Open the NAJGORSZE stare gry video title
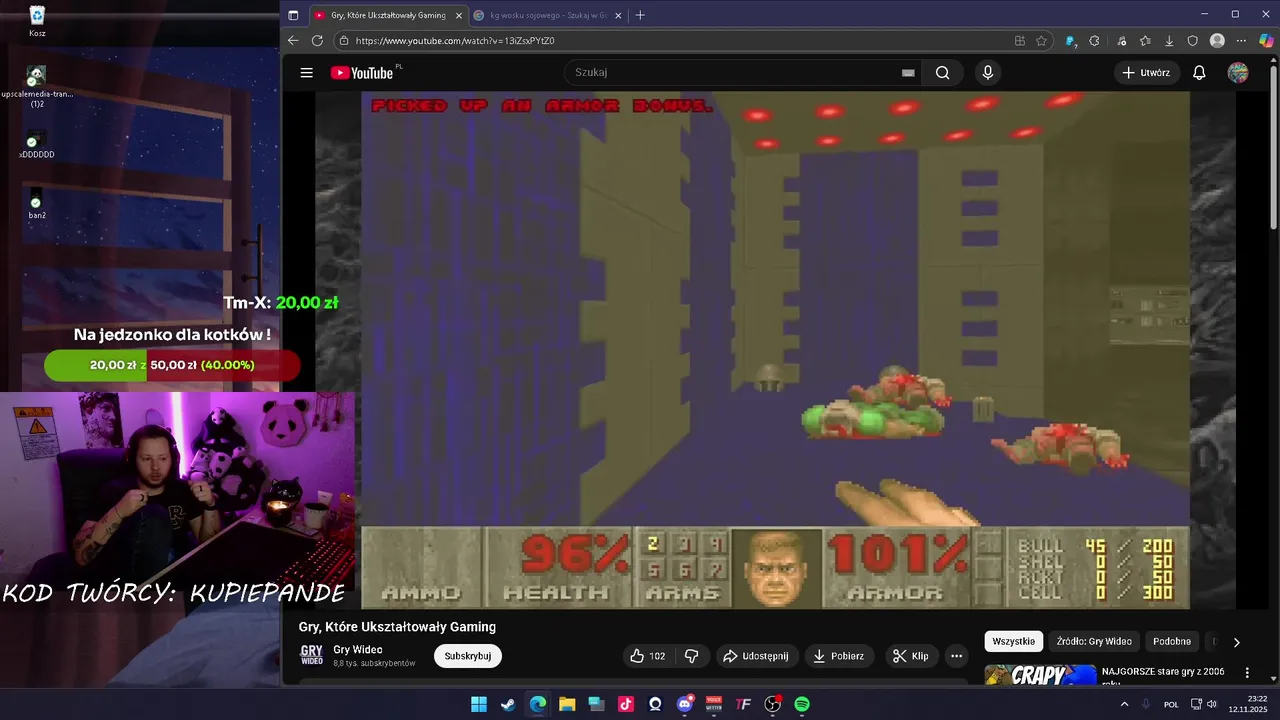Image resolution: width=1280 pixels, height=720 pixels. coord(1163,676)
